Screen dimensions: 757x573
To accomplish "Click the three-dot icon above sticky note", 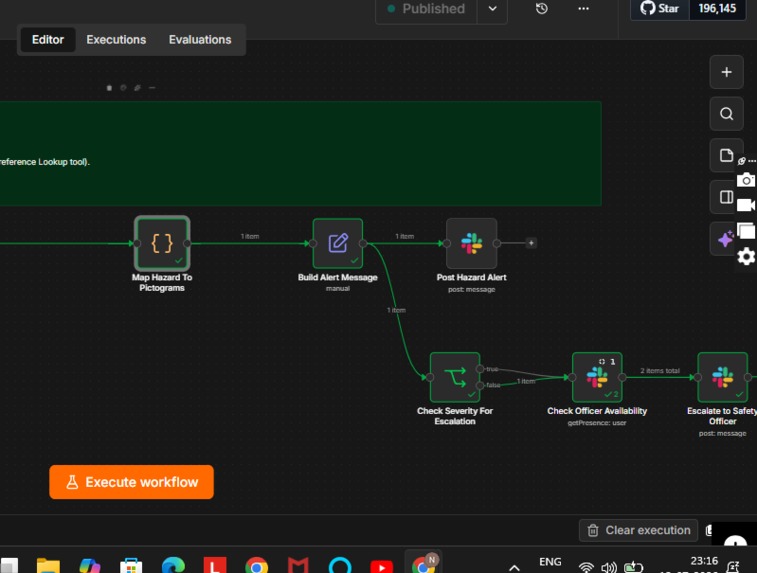I will tap(152, 88).
